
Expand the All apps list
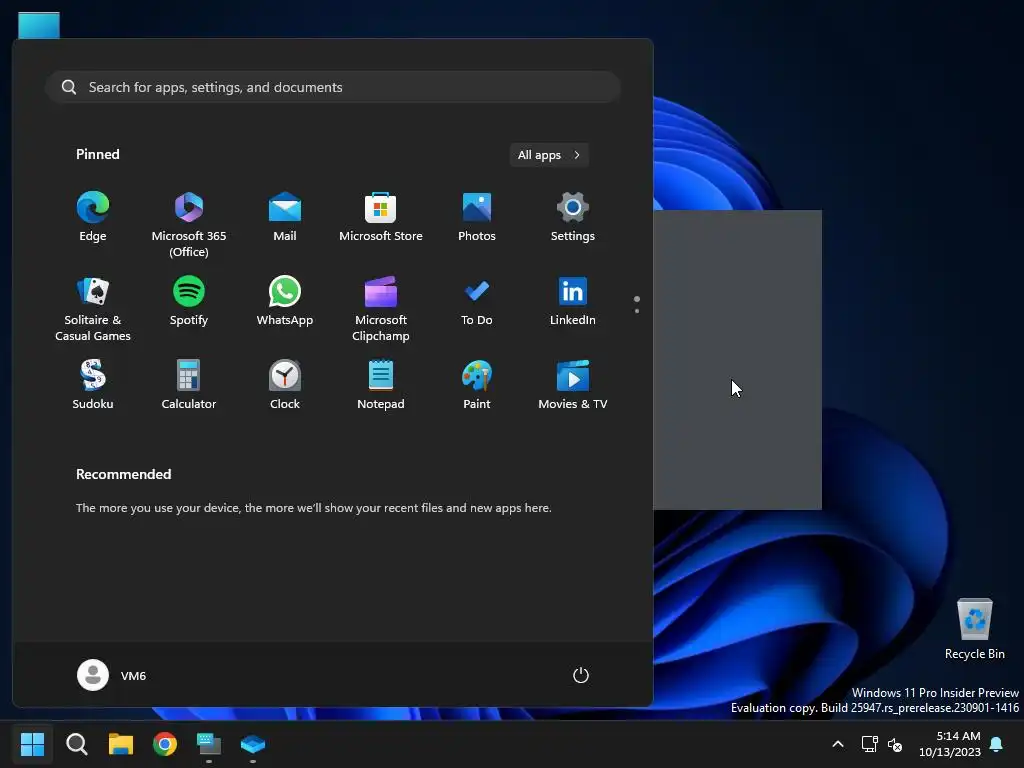click(549, 155)
